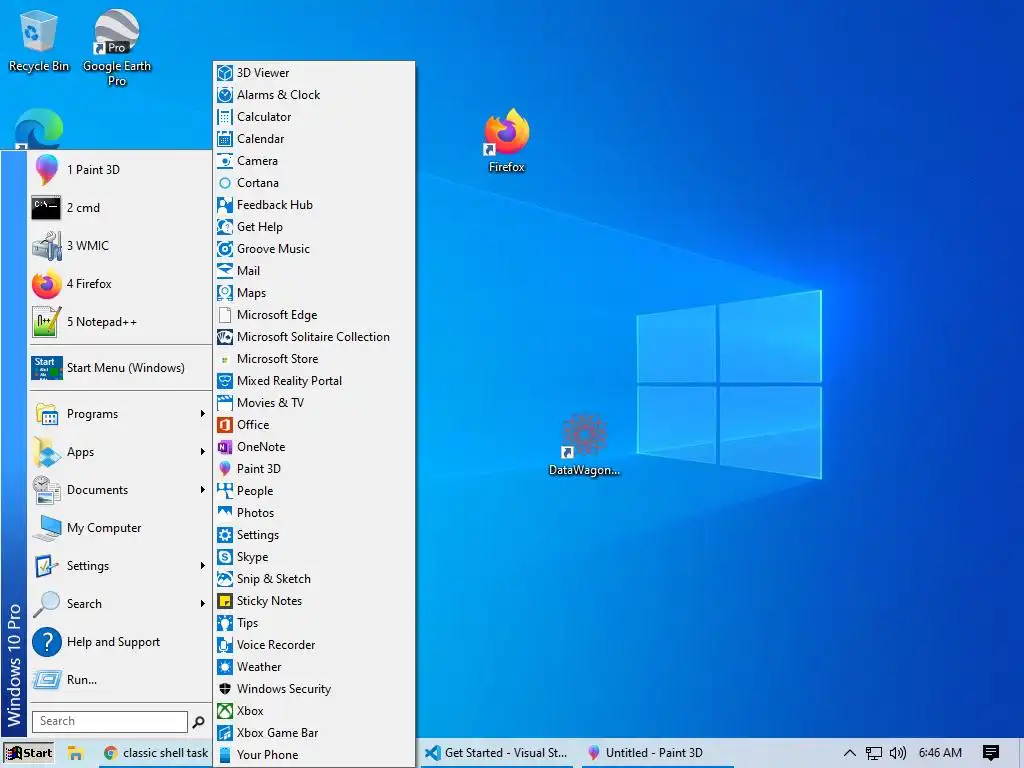Open the volume control in tray
Viewport: 1024px width, 768px height.
(x=898, y=753)
